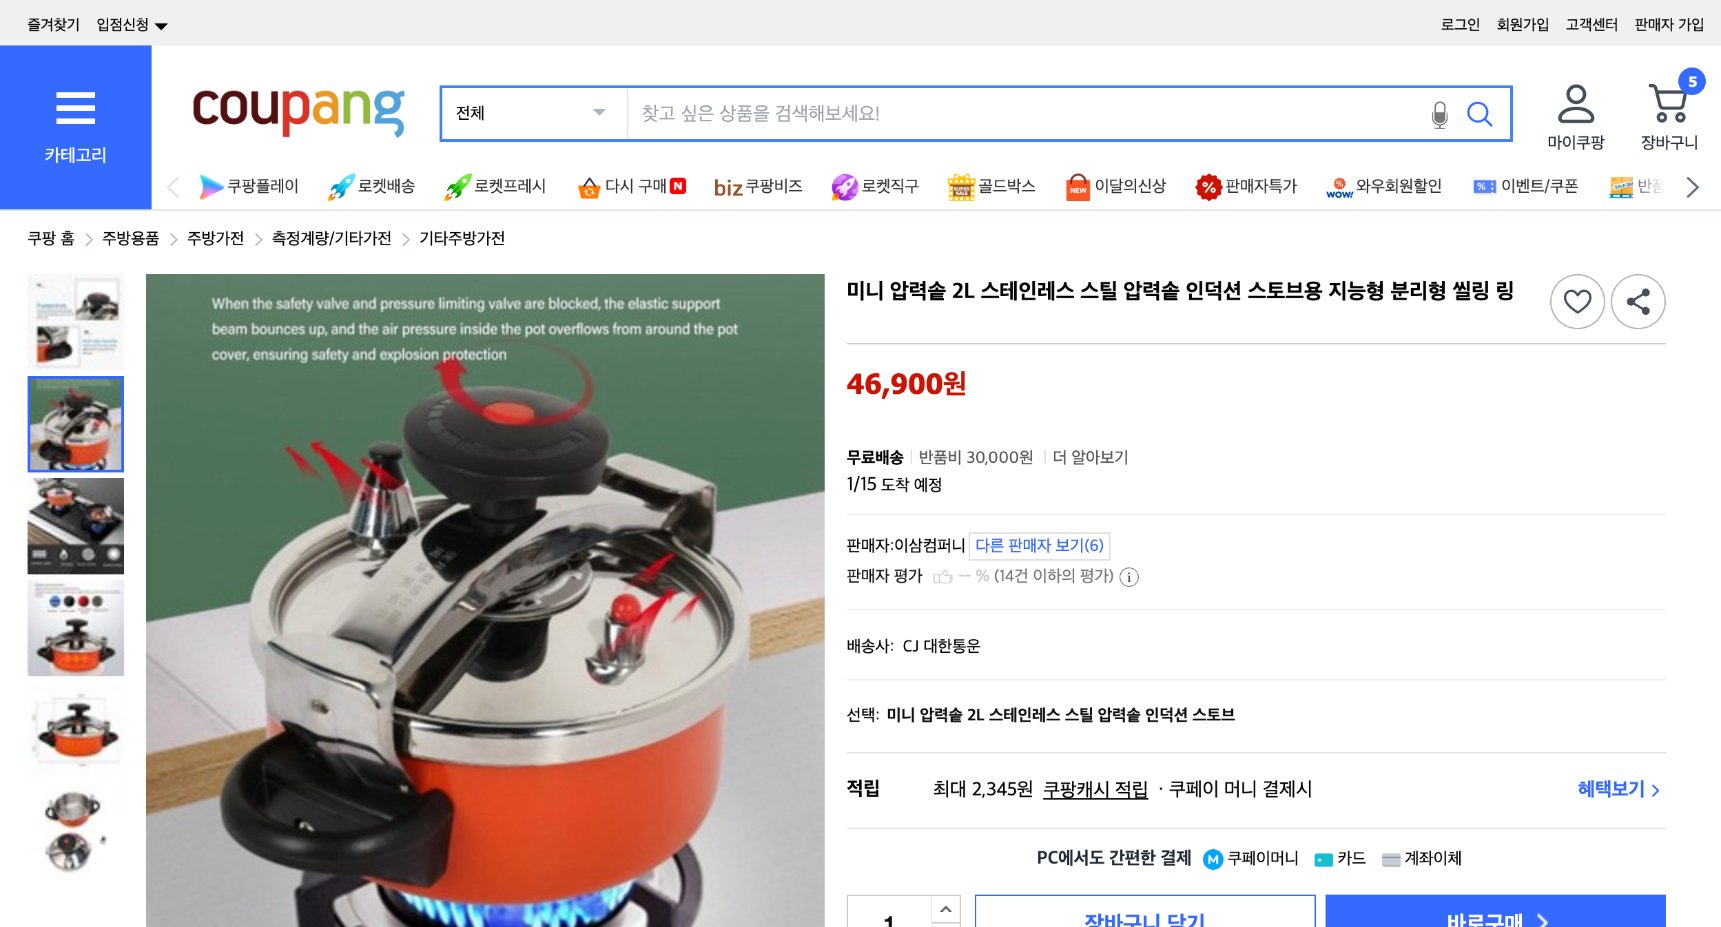Open the 혜택보기 benefits link
This screenshot has width=1721, height=927.
tap(1614, 789)
